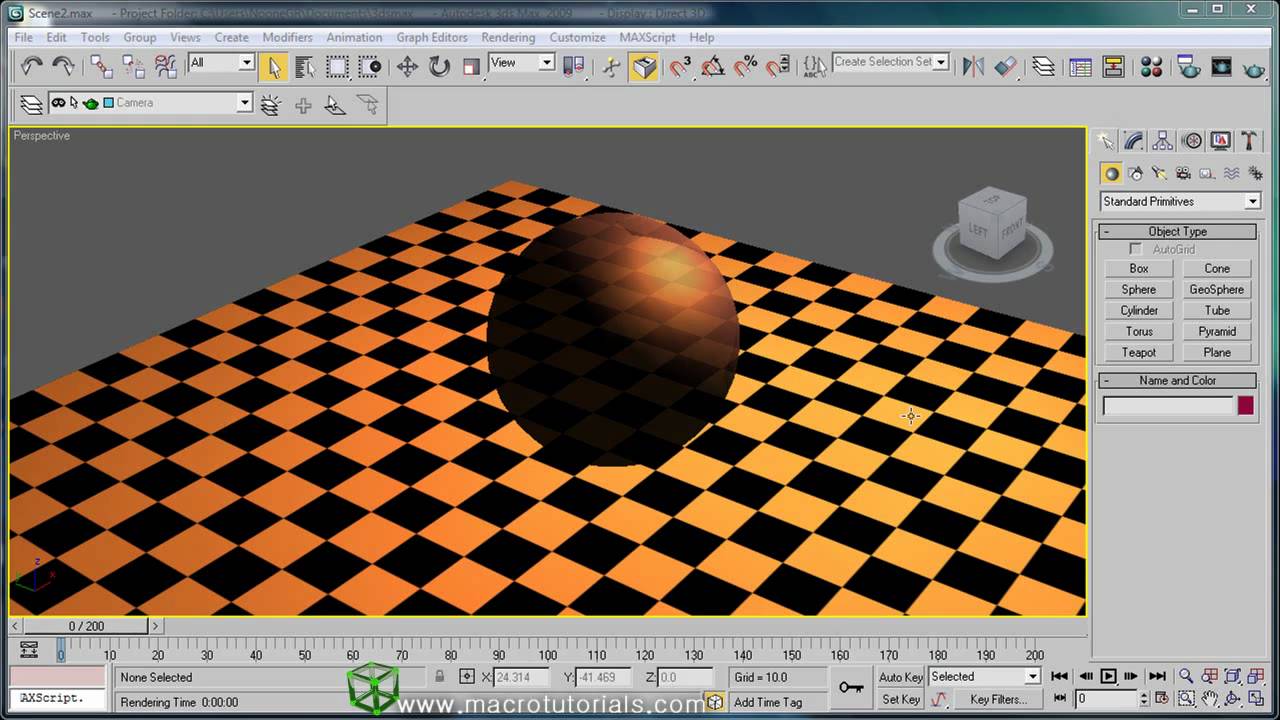Toggle Angle Snap on the toolbar
This screenshot has width=1280, height=720.
tap(713, 67)
